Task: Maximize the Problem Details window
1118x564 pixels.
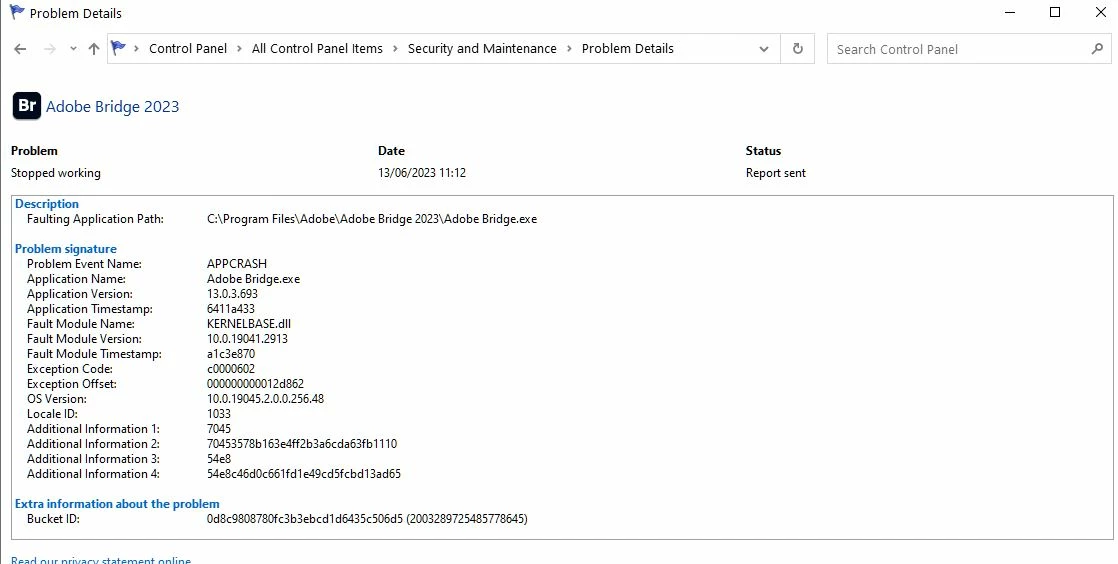Action: coord(1055,12)
